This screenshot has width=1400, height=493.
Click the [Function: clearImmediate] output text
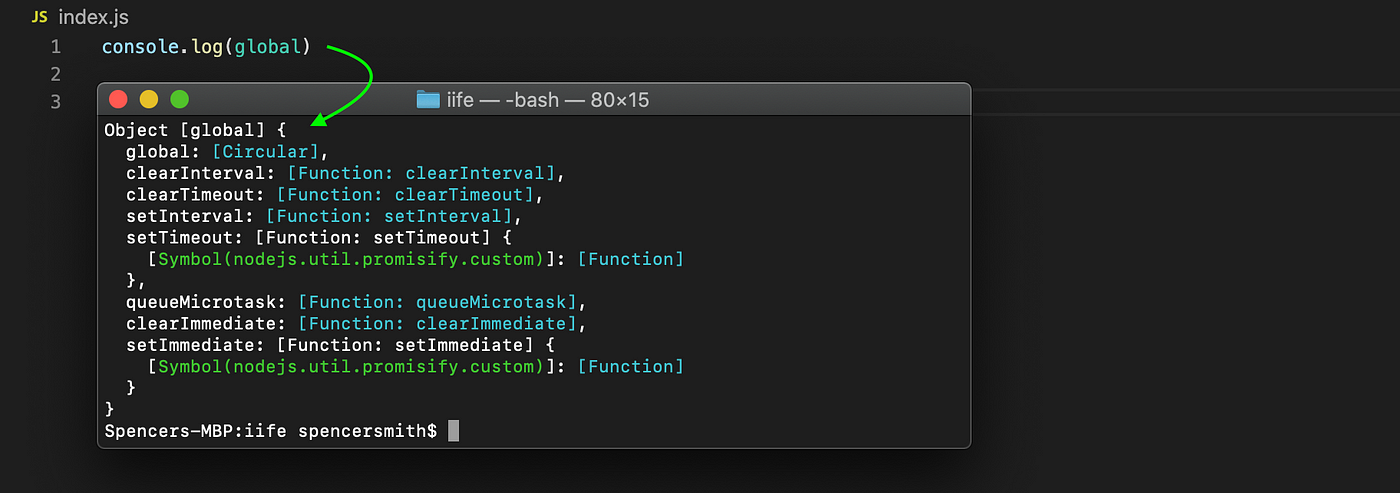coord(437,323)
